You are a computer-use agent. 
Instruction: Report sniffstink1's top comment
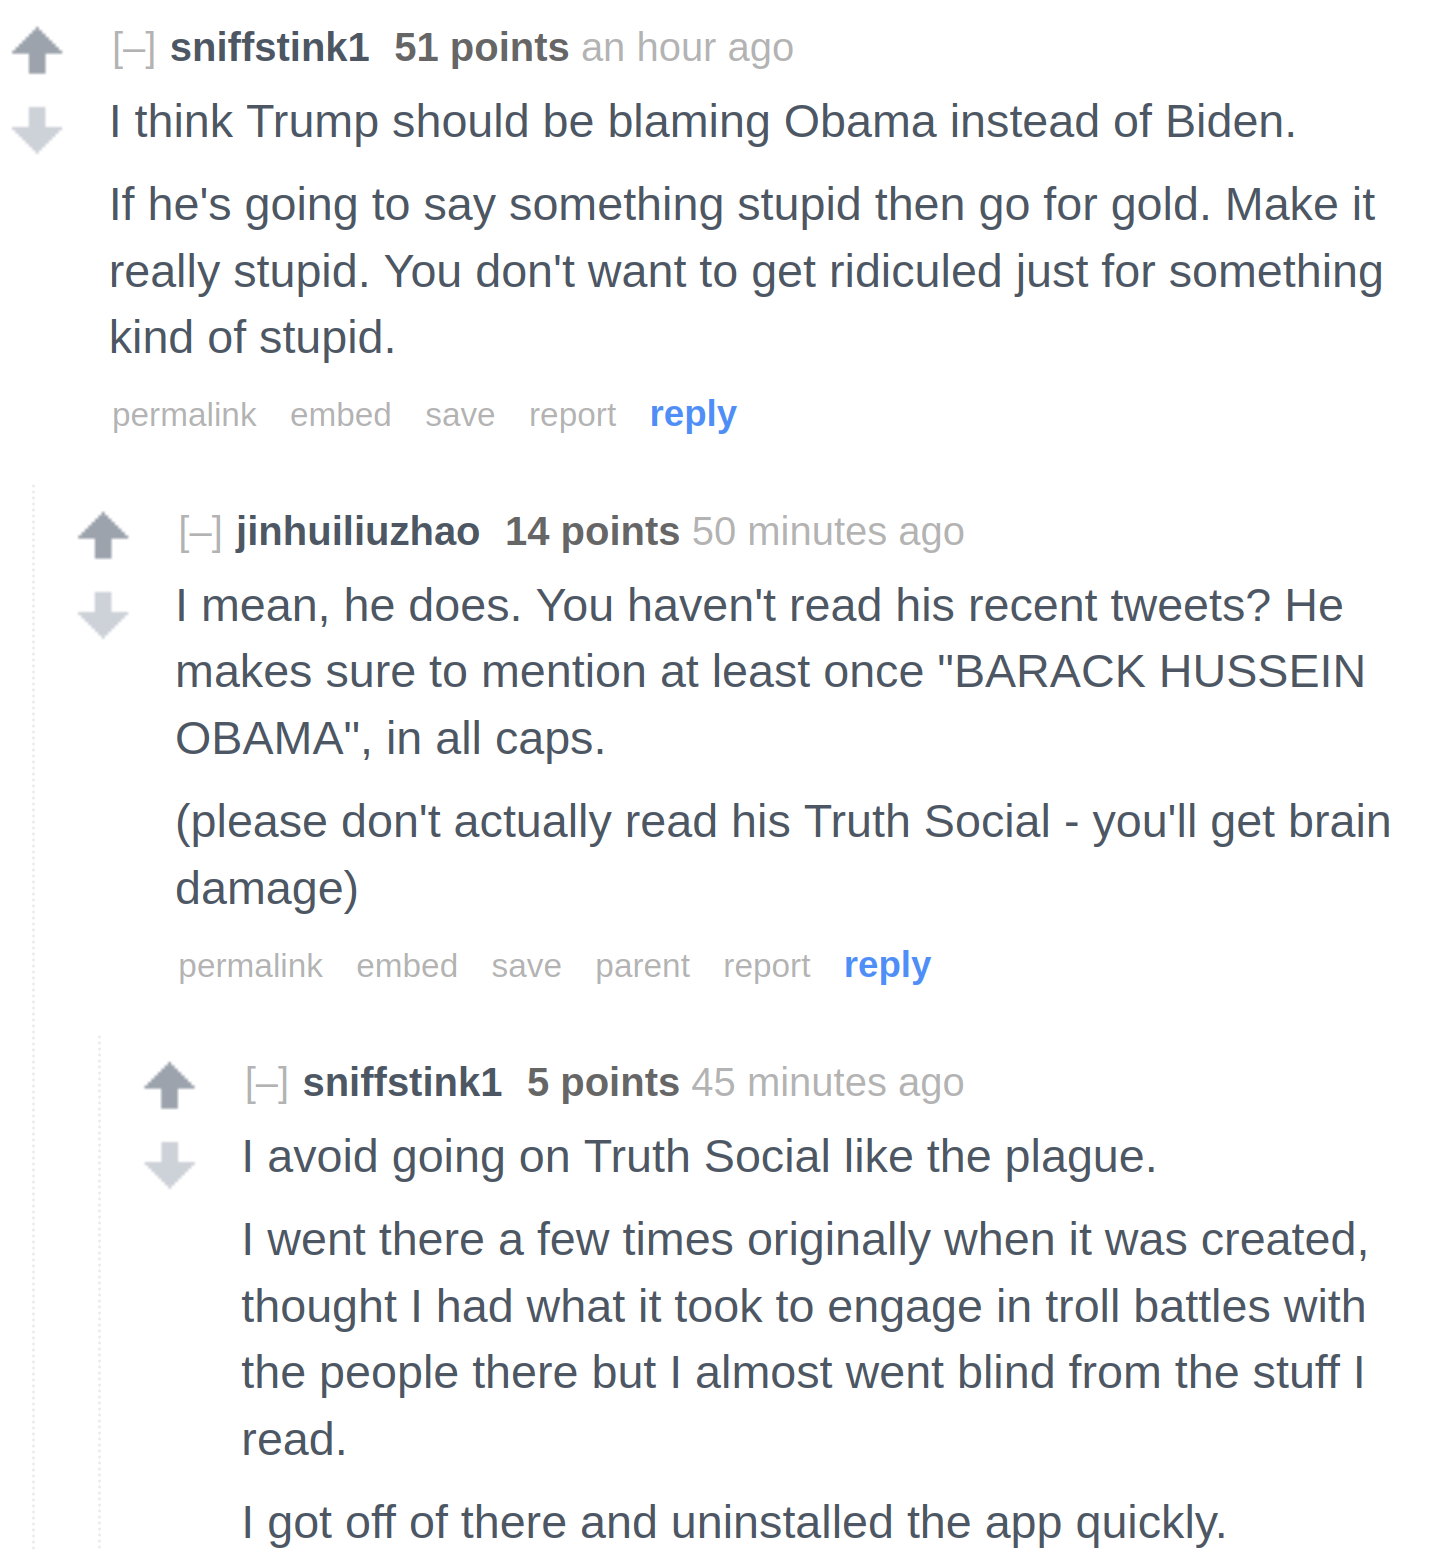[572, 415]
